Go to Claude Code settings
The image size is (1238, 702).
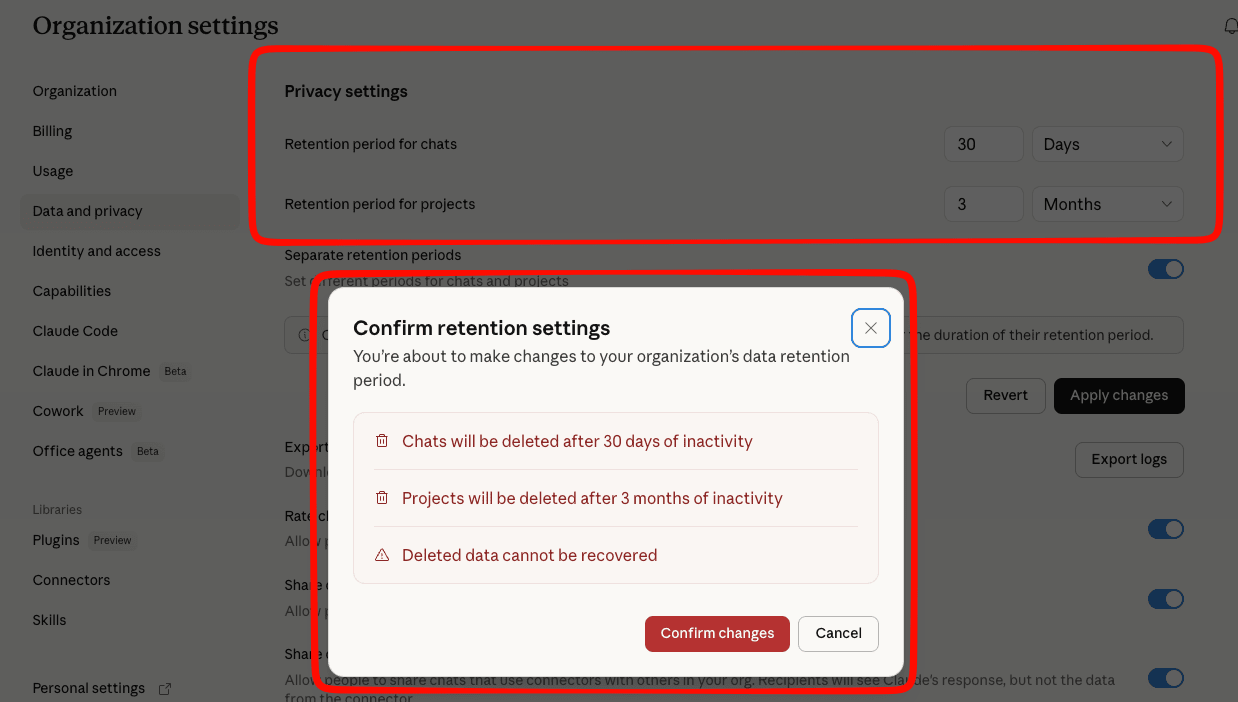coord(75,331)
